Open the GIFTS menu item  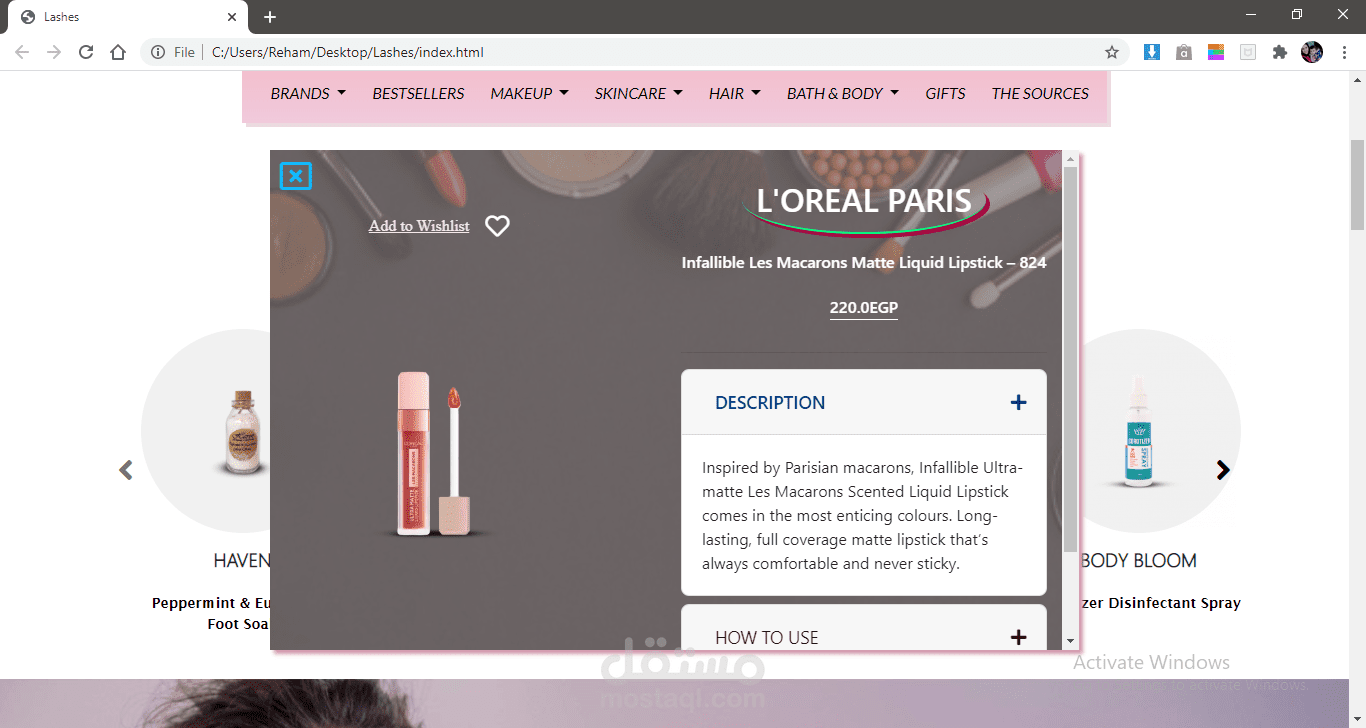(x=945, y=94)
